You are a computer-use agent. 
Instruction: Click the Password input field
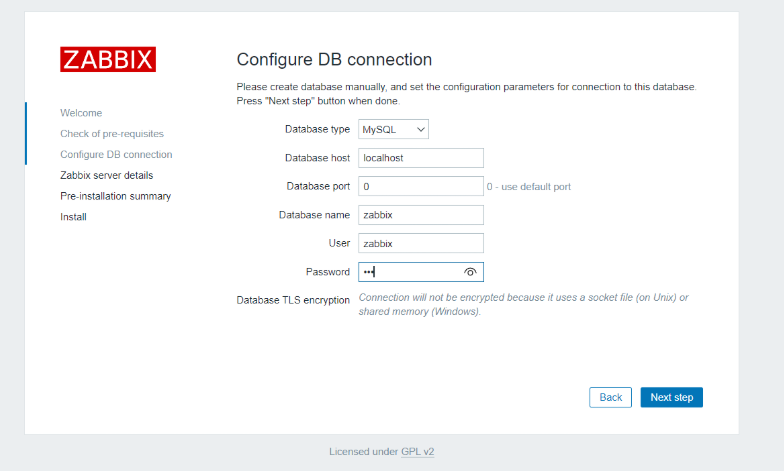point(410,272)
